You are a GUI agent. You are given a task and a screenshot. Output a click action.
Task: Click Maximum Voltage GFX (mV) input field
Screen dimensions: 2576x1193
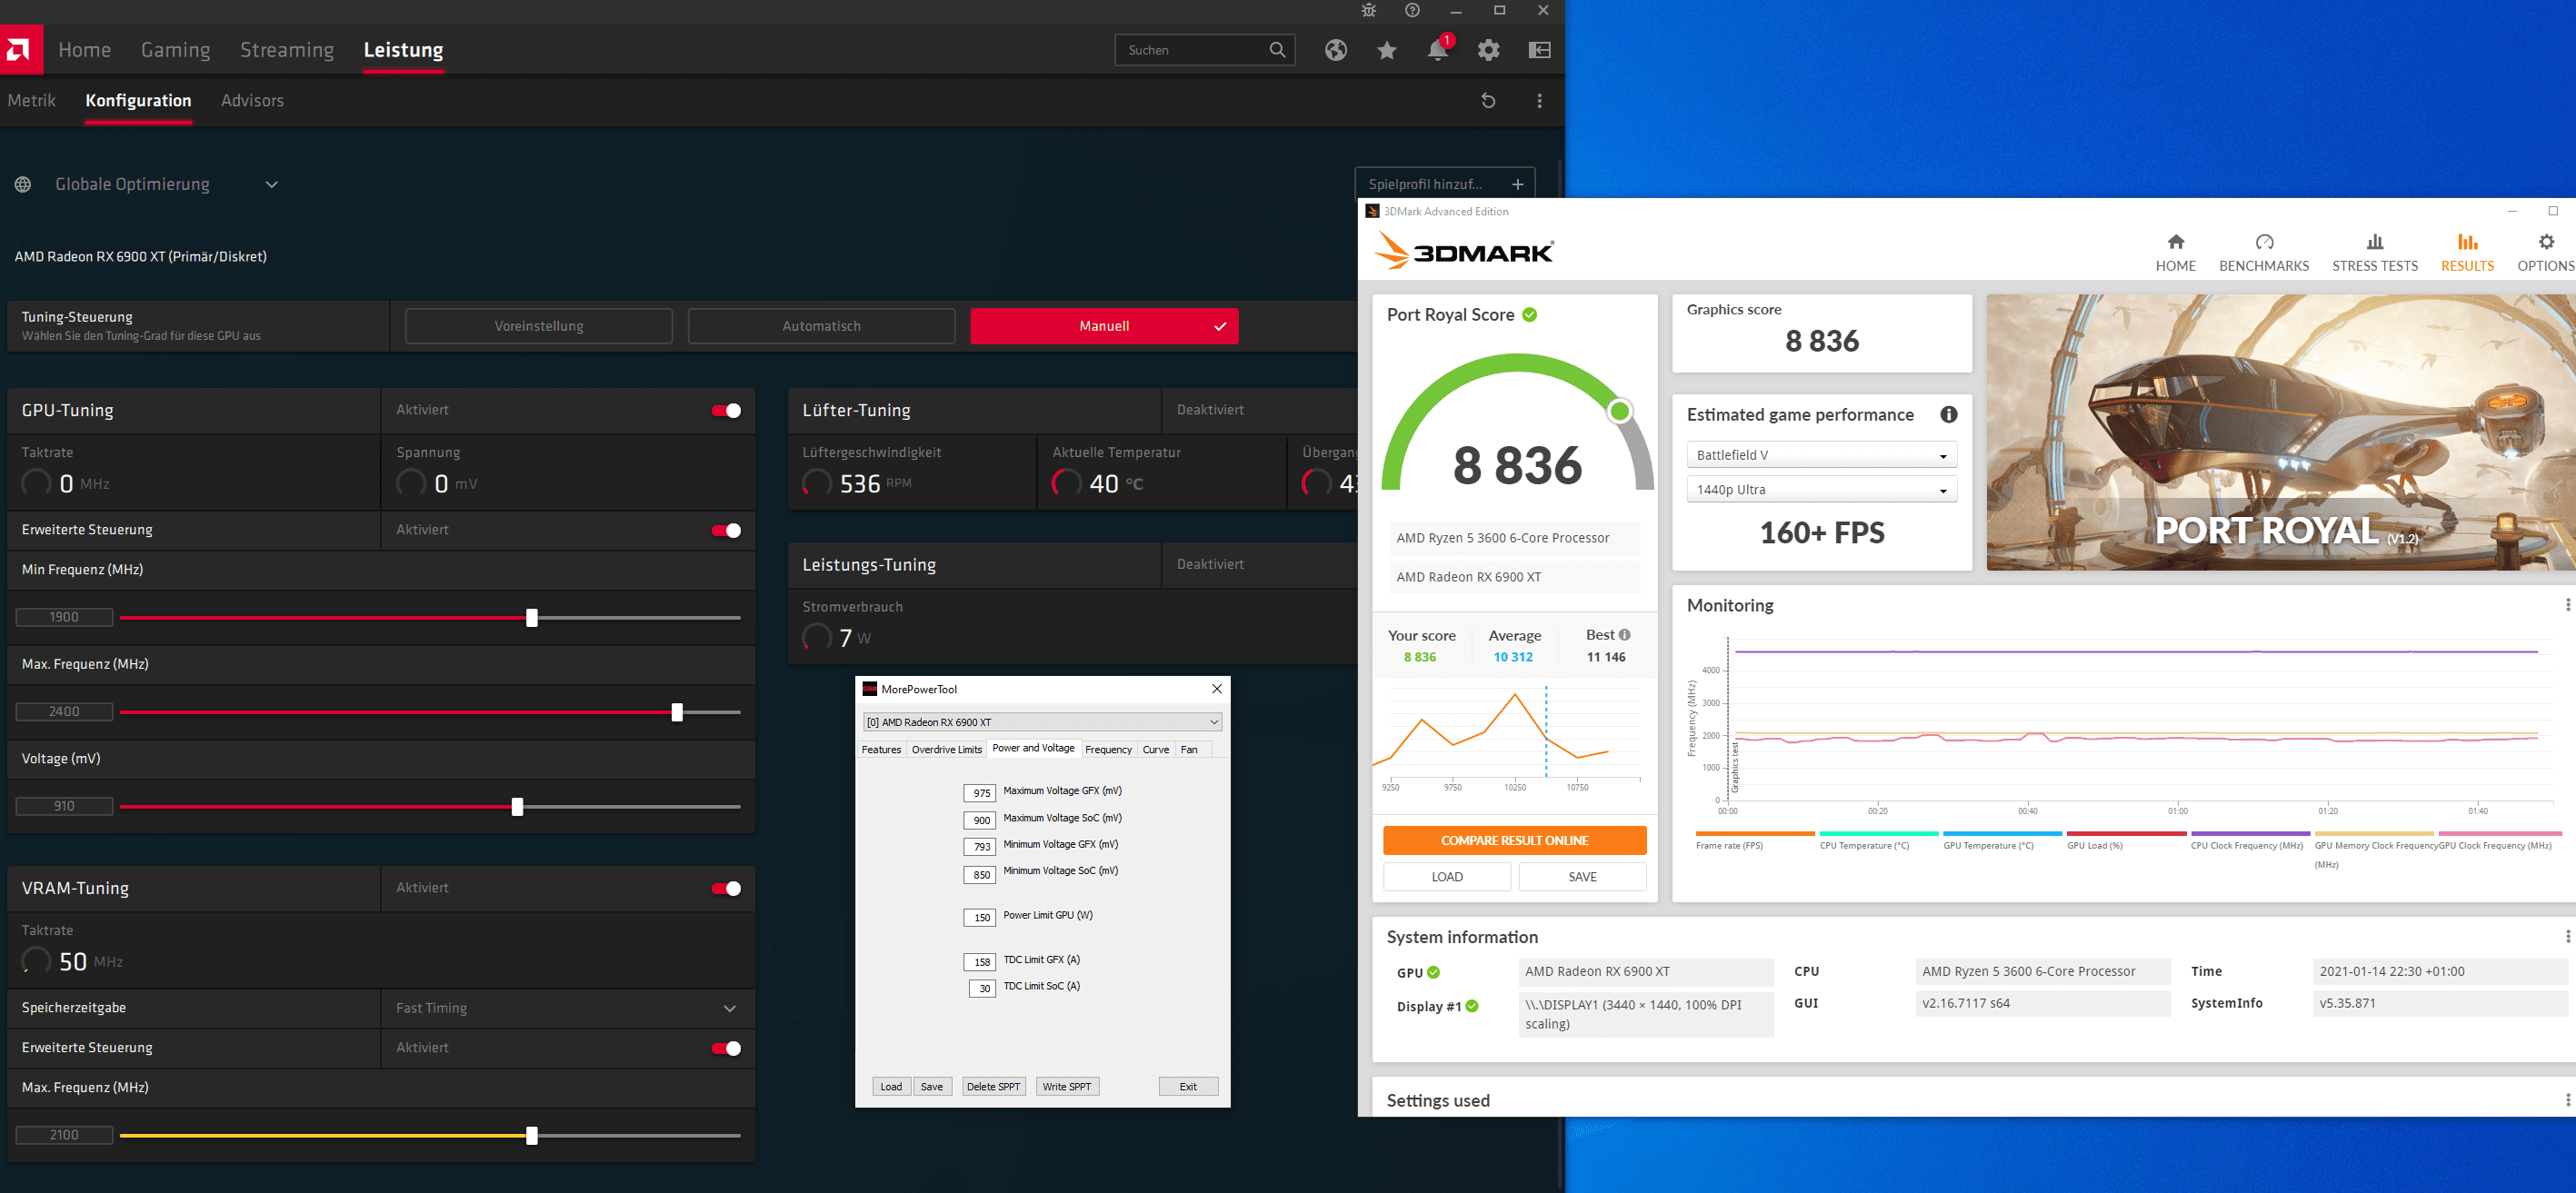point(980,794)
